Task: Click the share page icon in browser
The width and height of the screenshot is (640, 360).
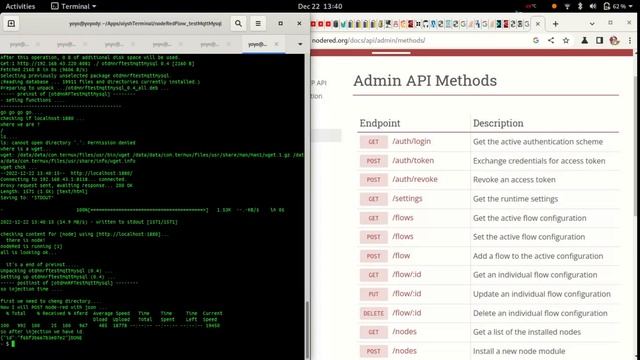Action: [x=551, y=40]
